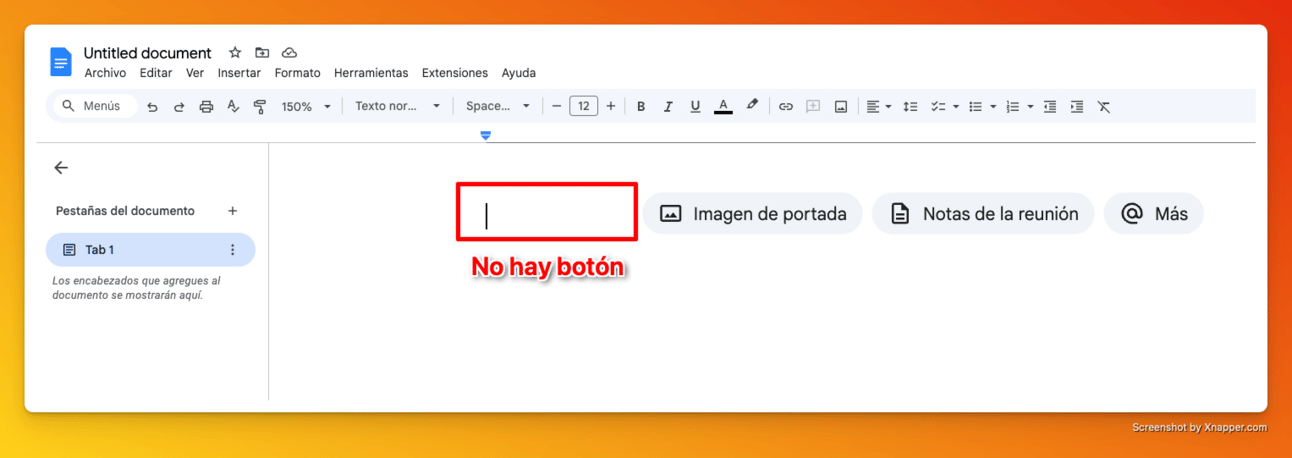Click the Menús search box
The image size is (1292, 458).
(95, 106)
